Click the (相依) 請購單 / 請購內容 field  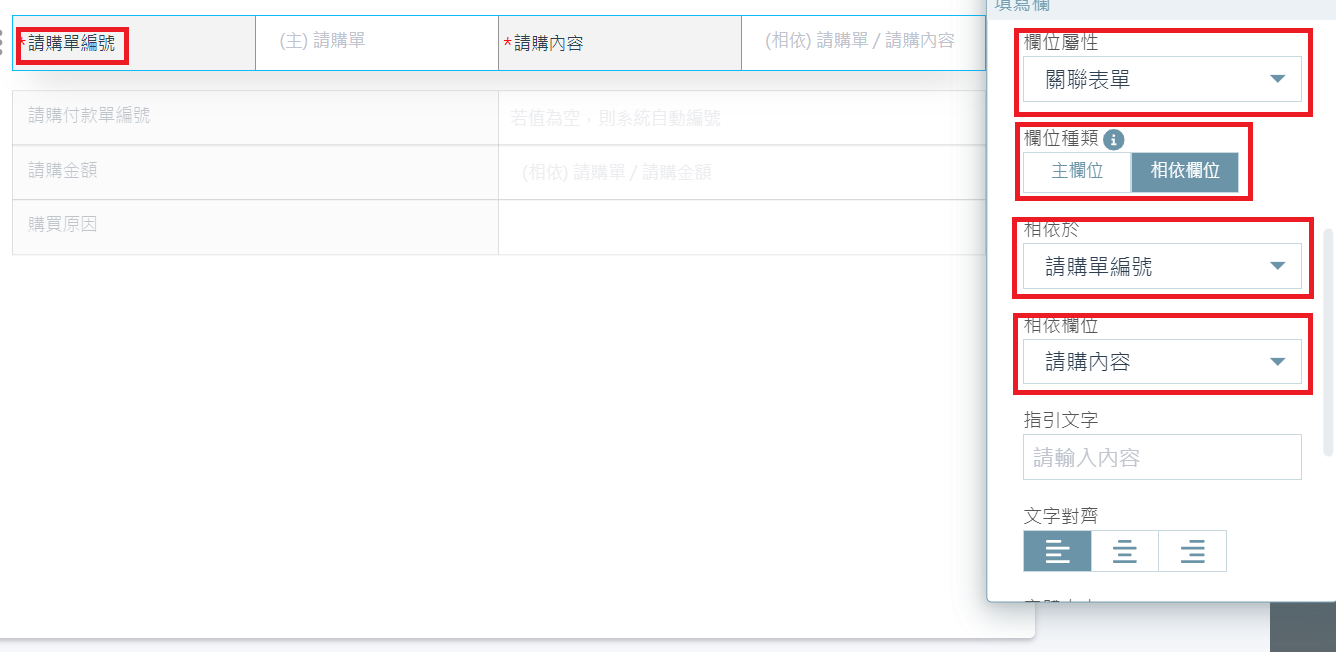point(861,42)
